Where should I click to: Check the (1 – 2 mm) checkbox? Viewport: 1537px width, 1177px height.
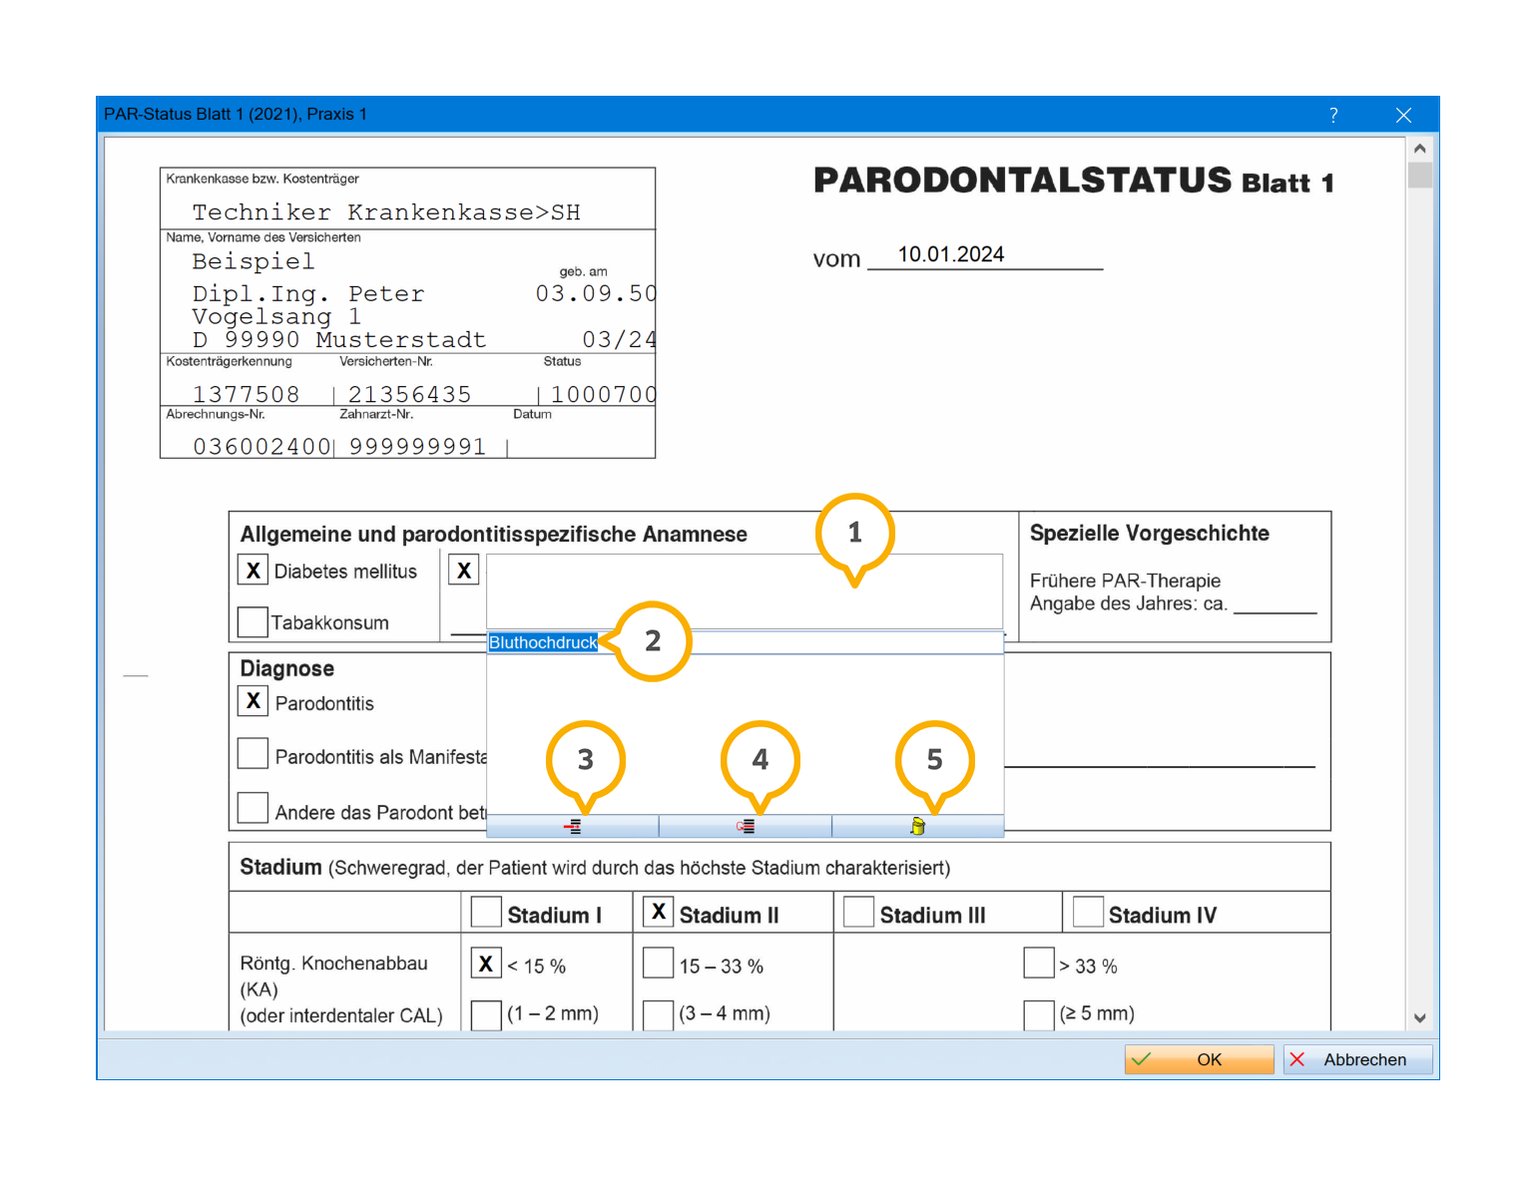point(486,1014)
